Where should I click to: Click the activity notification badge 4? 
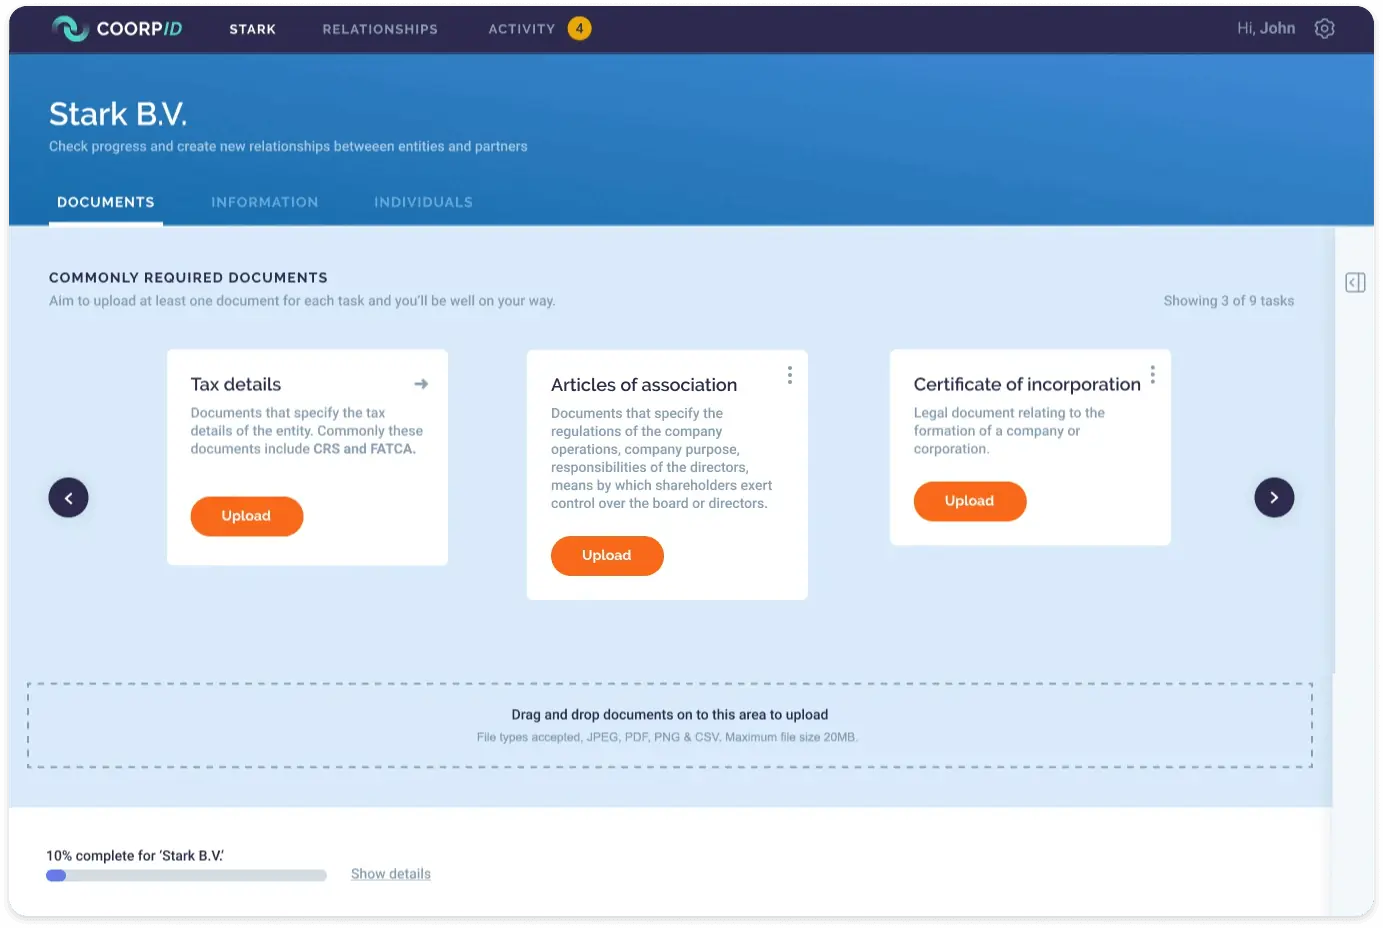pos(579,29)
